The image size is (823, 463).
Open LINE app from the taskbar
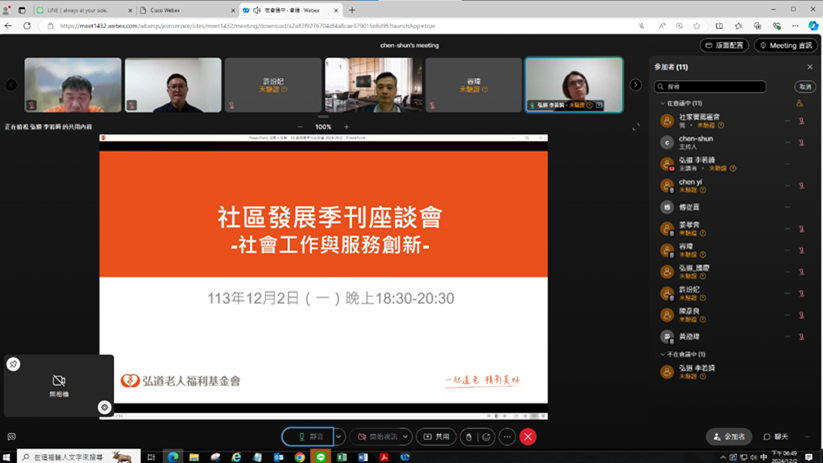[x=321, y=457]
